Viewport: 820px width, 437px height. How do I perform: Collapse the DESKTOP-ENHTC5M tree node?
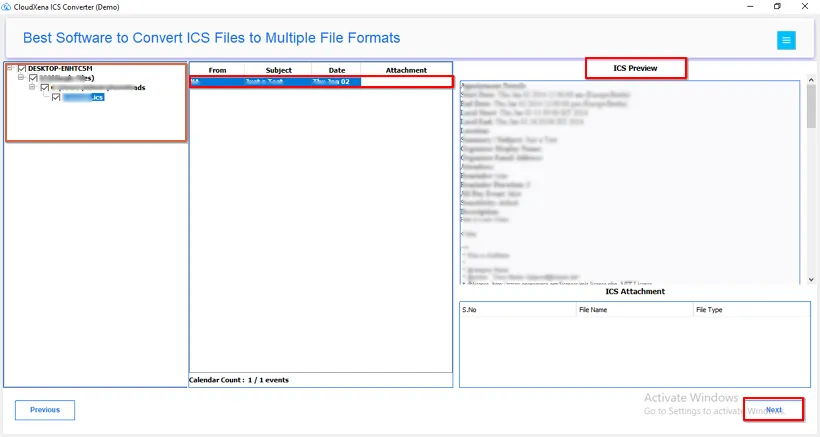9,68
